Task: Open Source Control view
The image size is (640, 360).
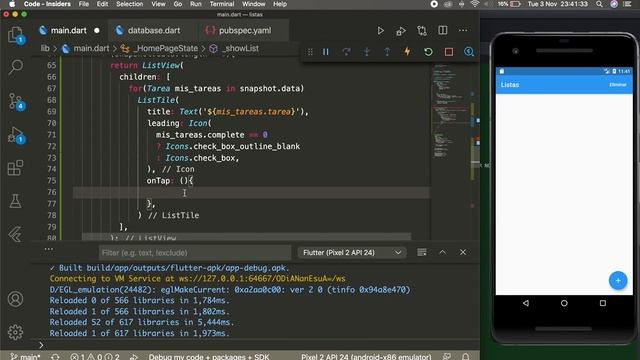Action: click(16, 101)
